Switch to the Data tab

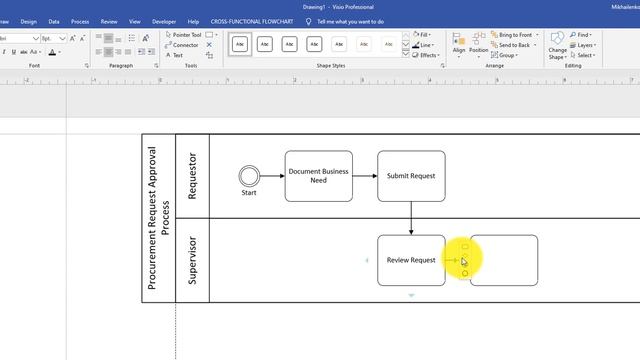click(x=54, y=22)
